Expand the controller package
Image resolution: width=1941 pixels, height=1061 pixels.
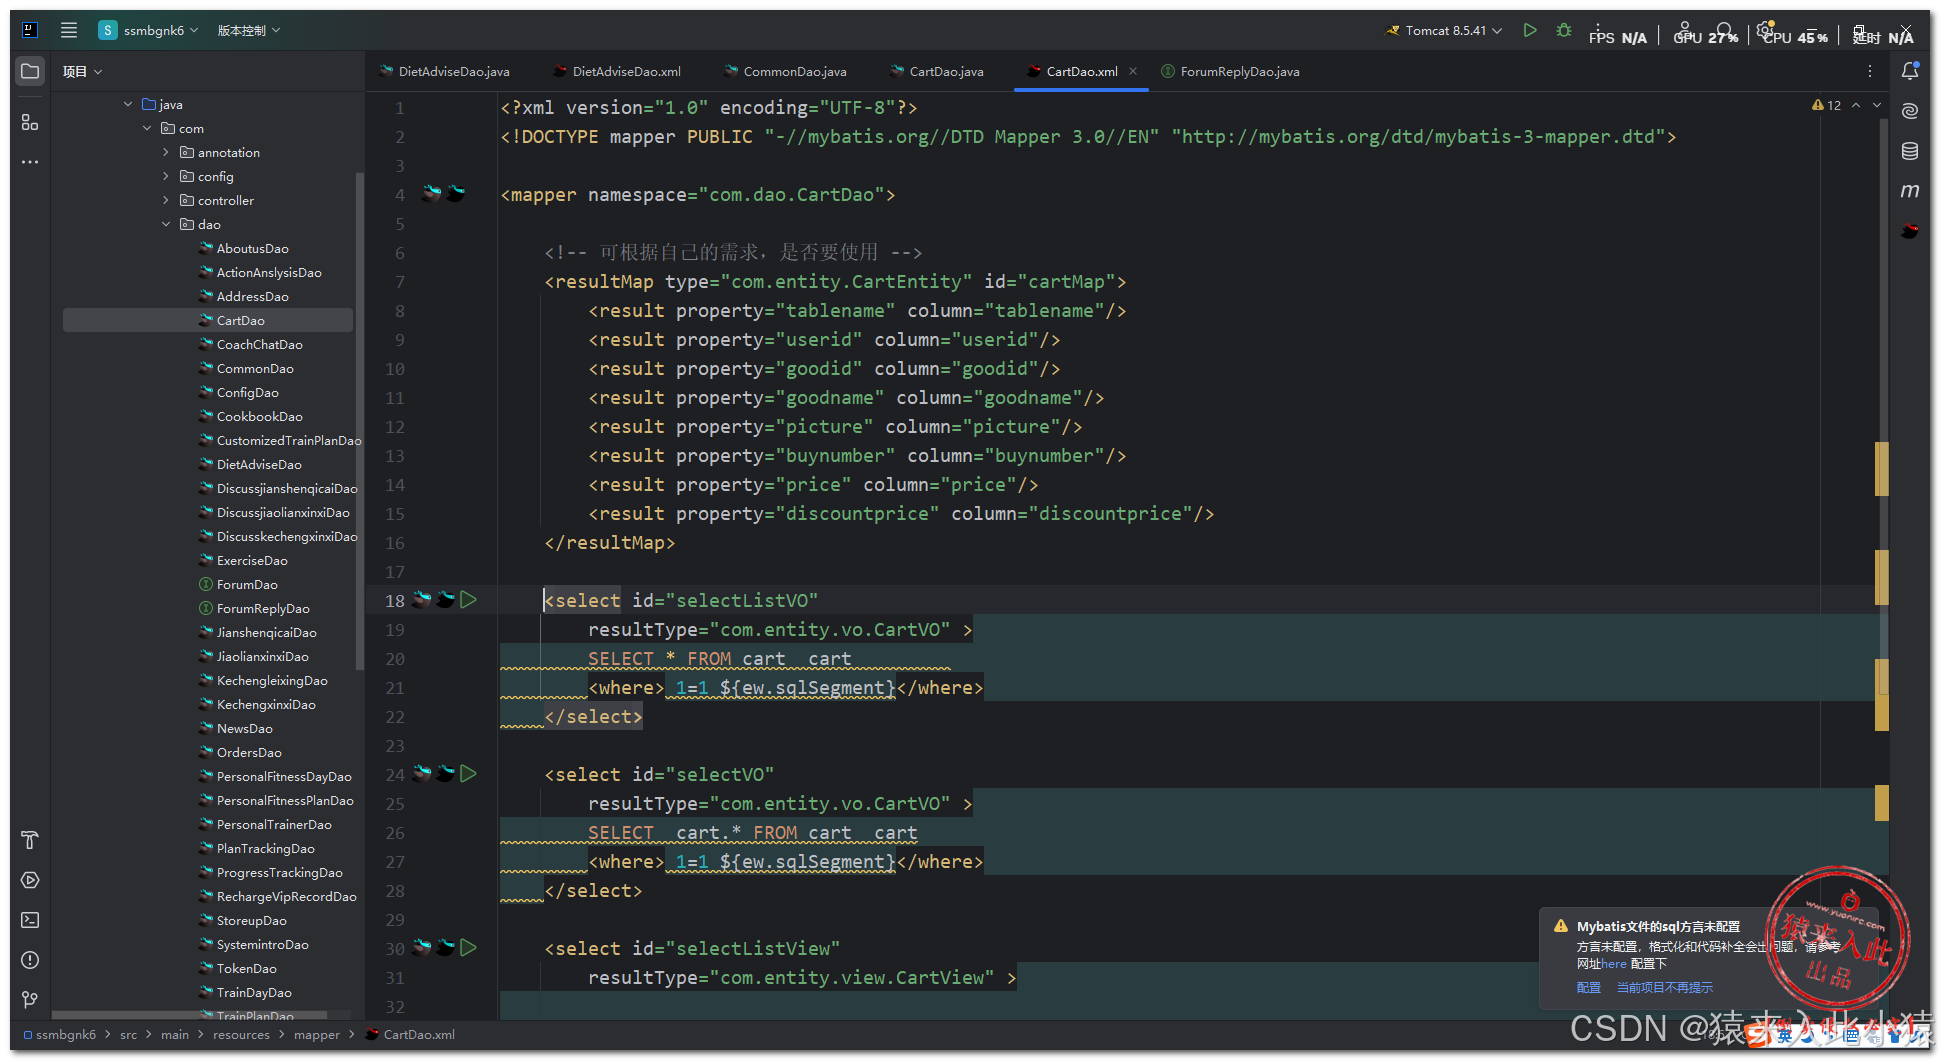click(x=166, y=200)
